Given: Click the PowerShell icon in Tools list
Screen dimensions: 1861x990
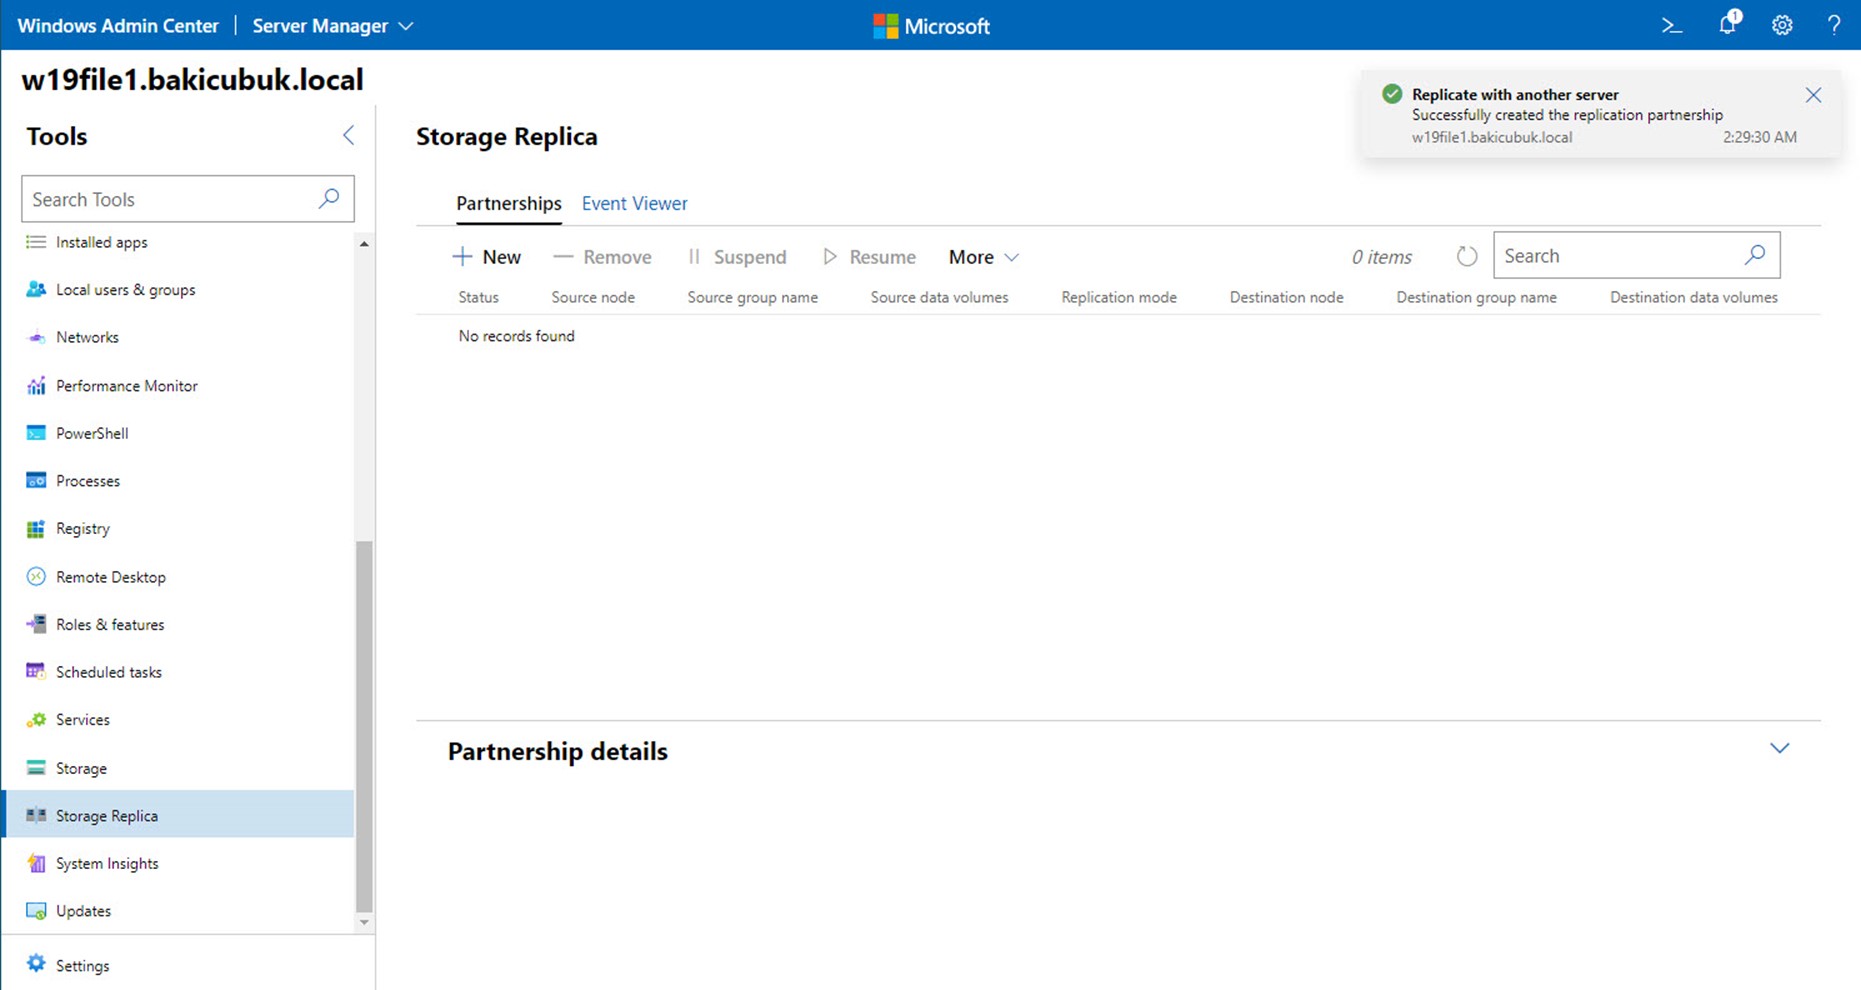Looking at the screenshot, I should [x=36, y=433].
